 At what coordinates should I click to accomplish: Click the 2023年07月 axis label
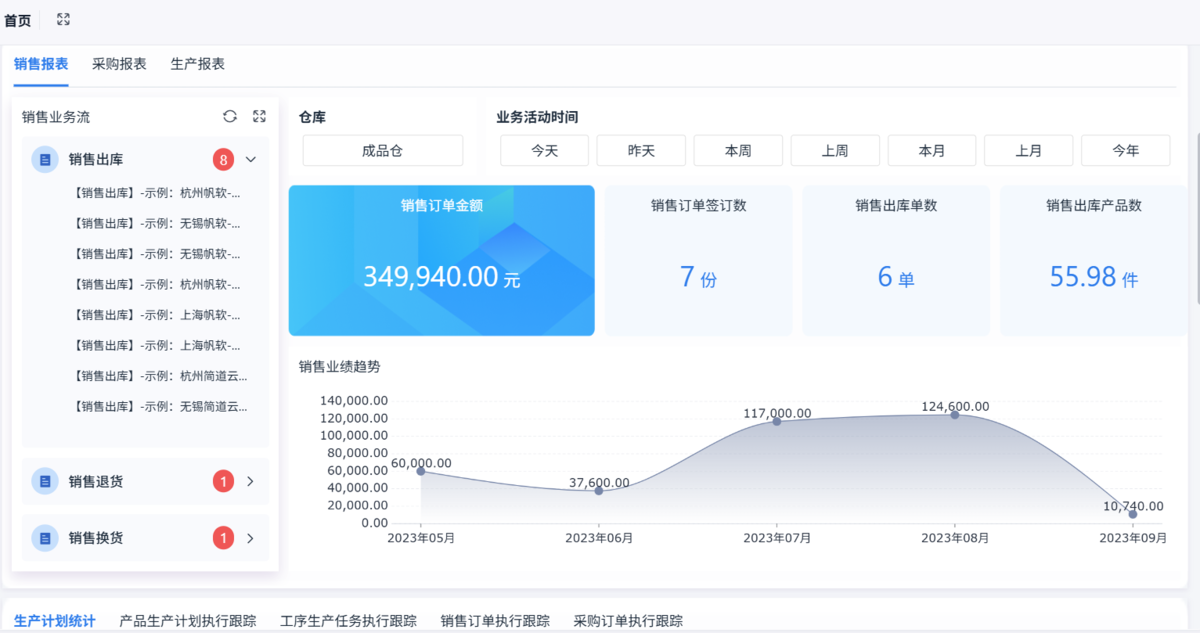(777, 538)
